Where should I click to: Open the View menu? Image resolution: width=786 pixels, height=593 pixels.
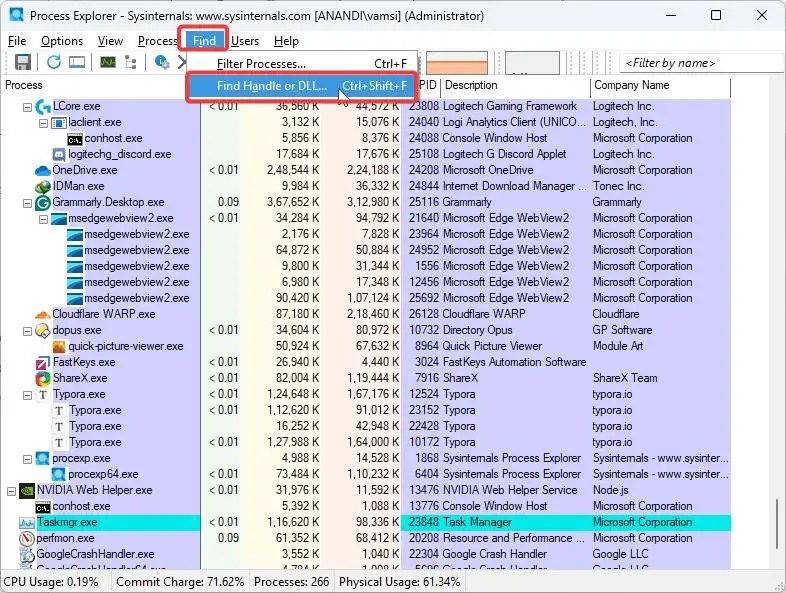110,41
